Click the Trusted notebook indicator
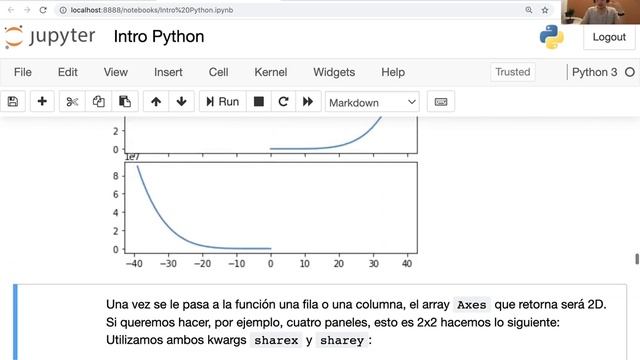The height and width of the screenshot is (360, 640). coord(513,72)
